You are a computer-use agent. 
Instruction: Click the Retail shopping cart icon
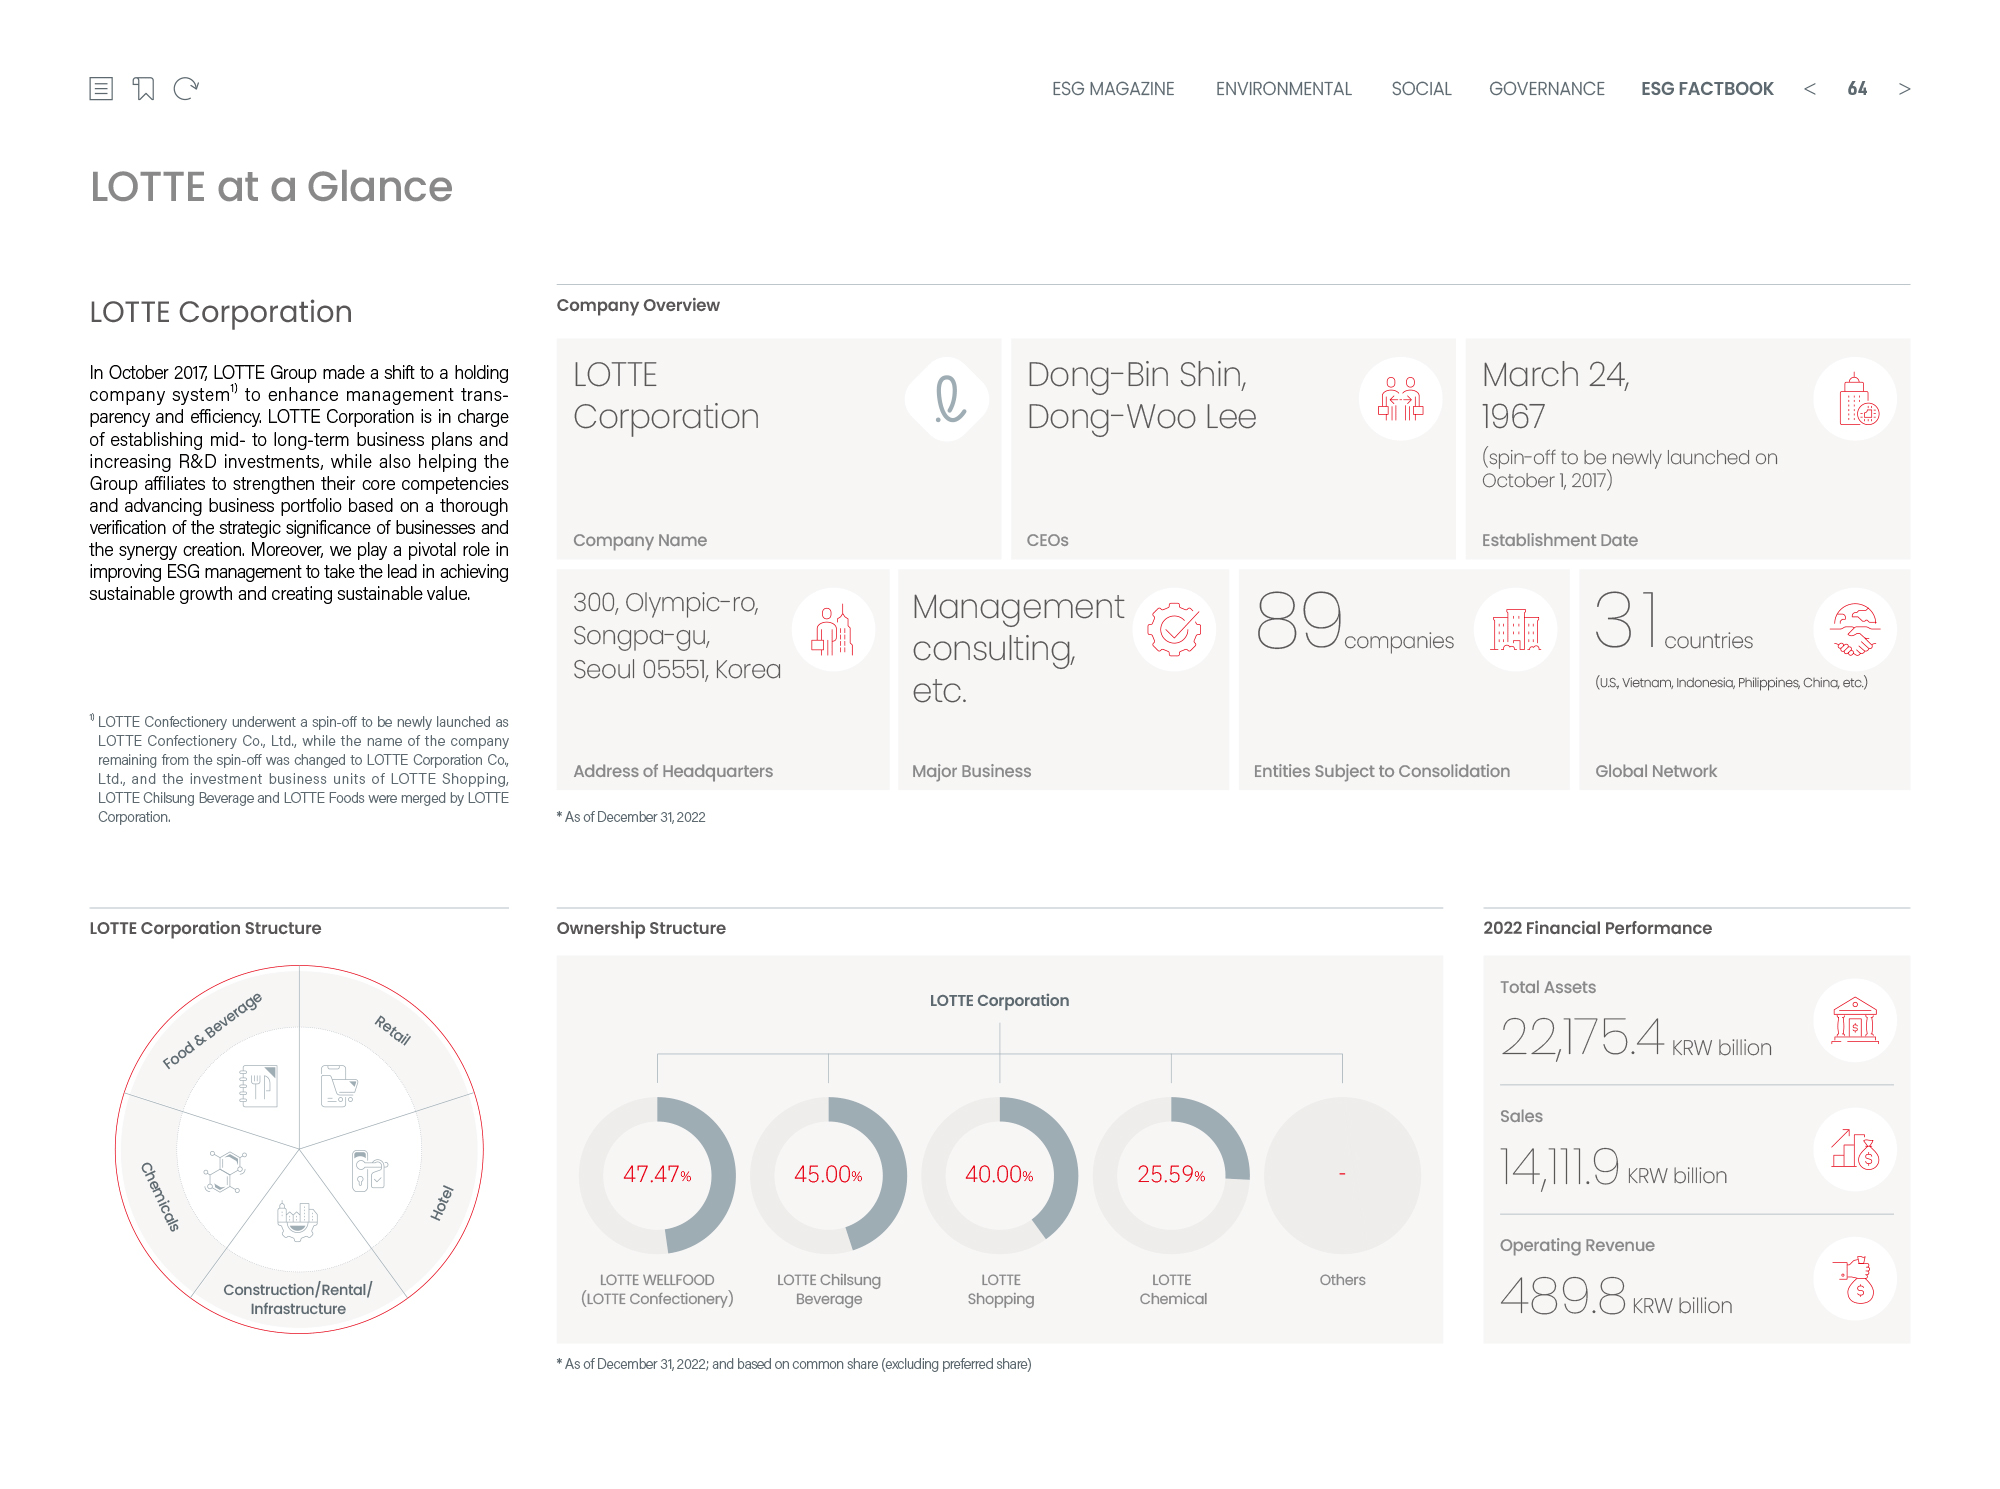[339, 1086]
